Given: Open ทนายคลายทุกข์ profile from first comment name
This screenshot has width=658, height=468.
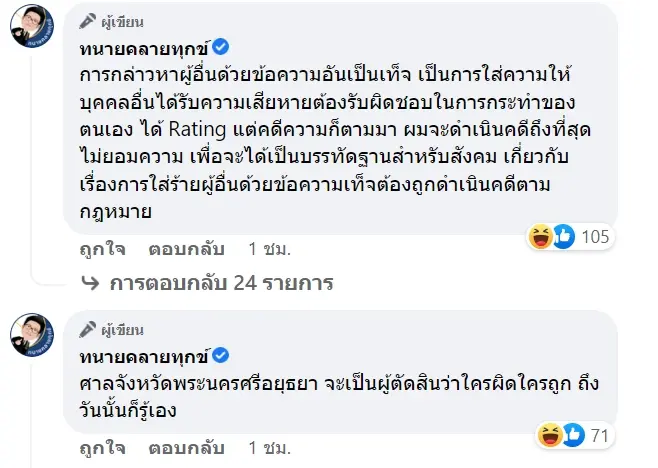Looking at the screenshot, I should 145,46.
